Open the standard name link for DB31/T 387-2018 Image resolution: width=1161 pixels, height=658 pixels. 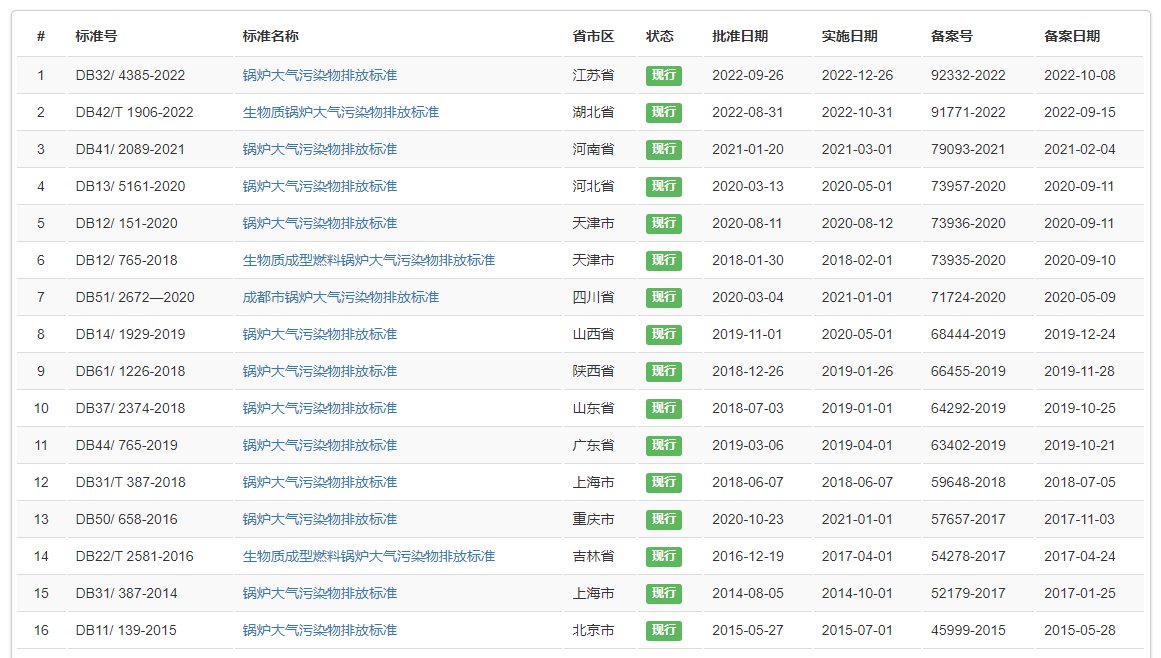click(319, 482)
